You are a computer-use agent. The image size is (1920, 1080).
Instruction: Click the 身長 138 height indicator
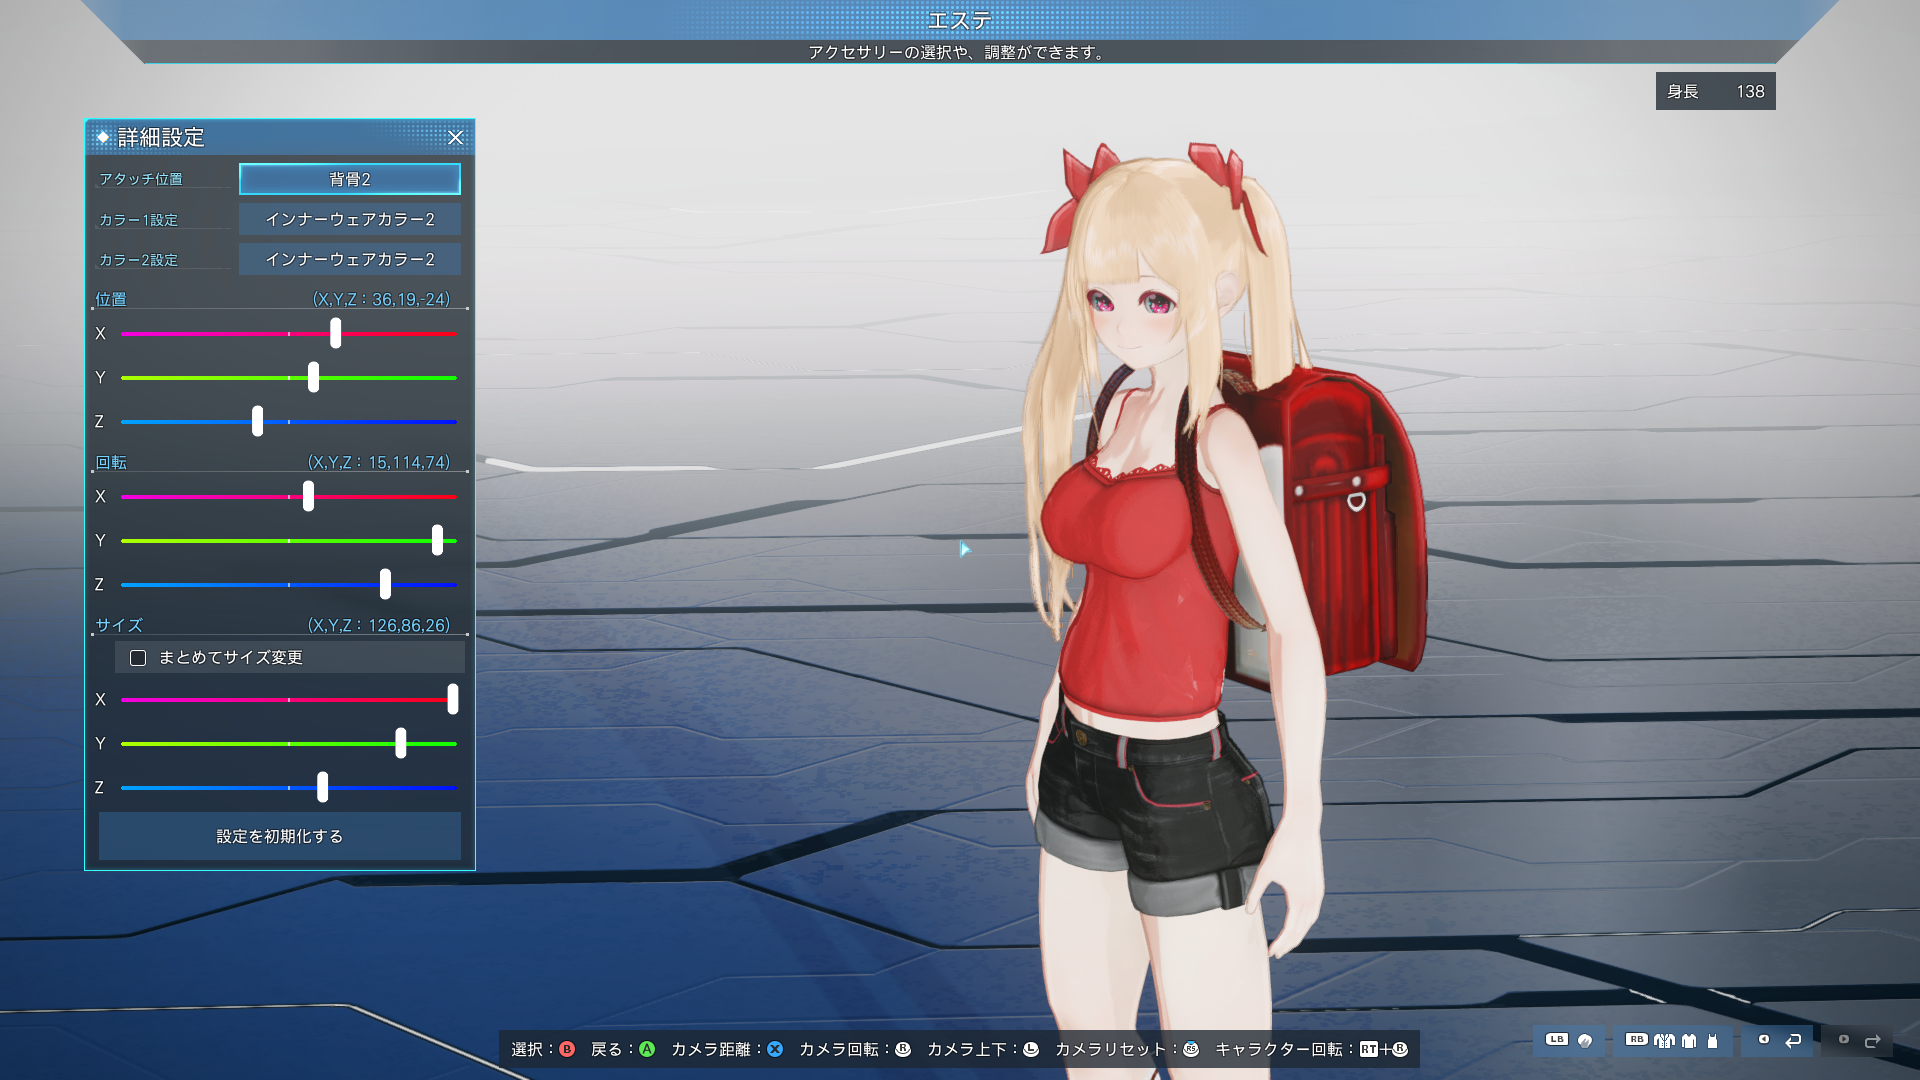1716,91
